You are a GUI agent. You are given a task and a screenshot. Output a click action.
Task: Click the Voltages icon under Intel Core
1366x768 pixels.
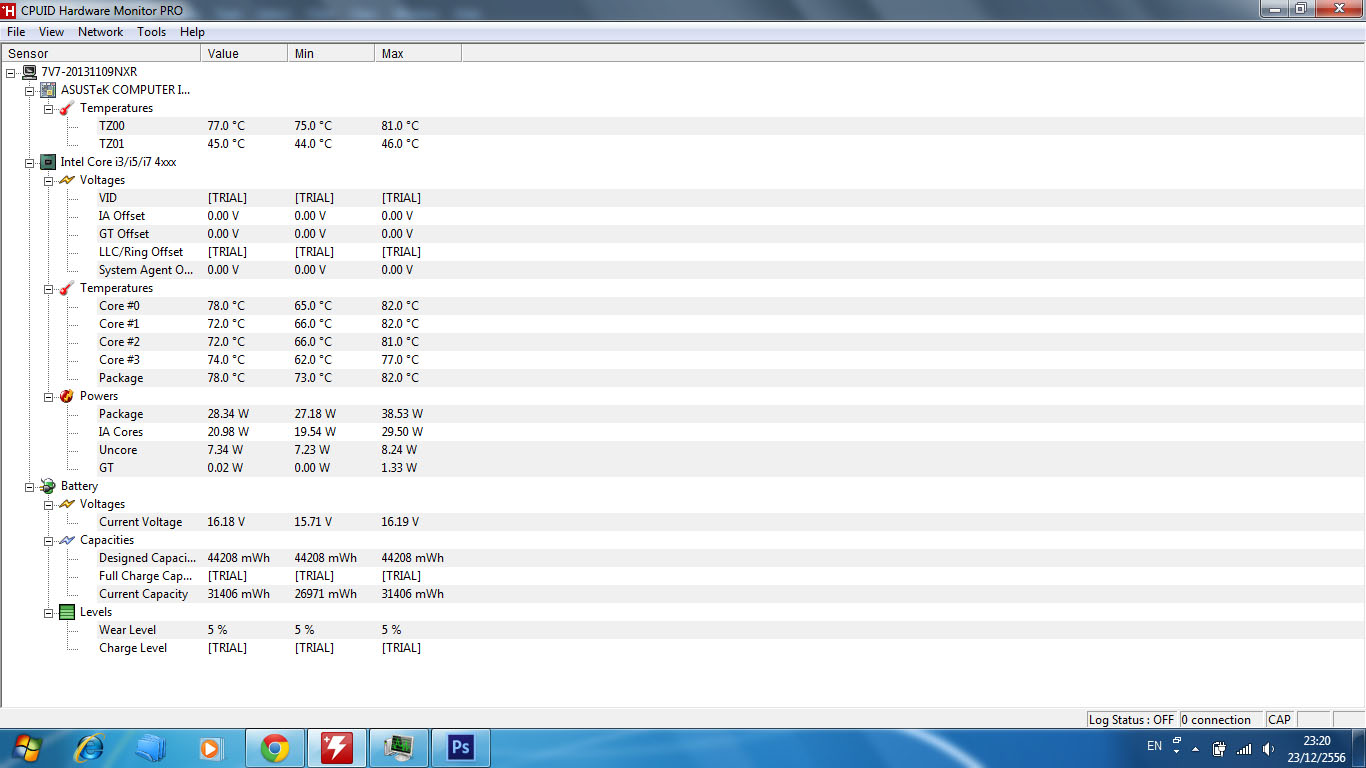point(67,180)
